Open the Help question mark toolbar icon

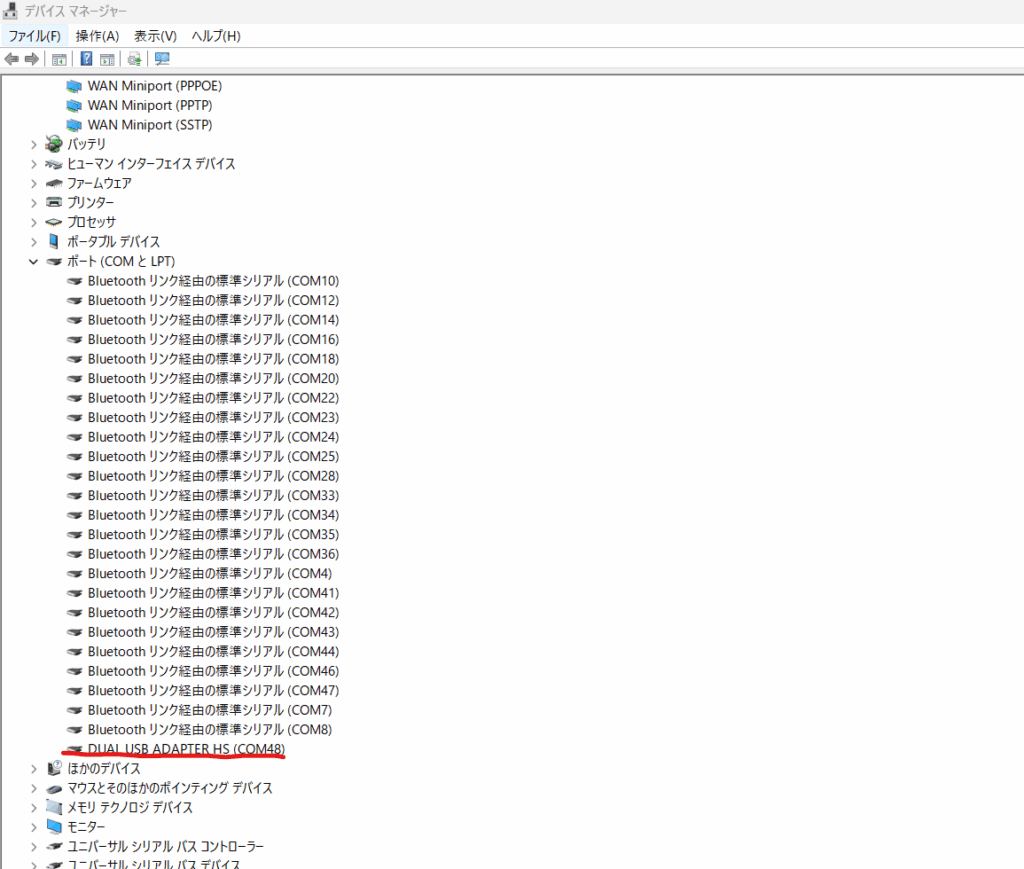tap(86, 59)
